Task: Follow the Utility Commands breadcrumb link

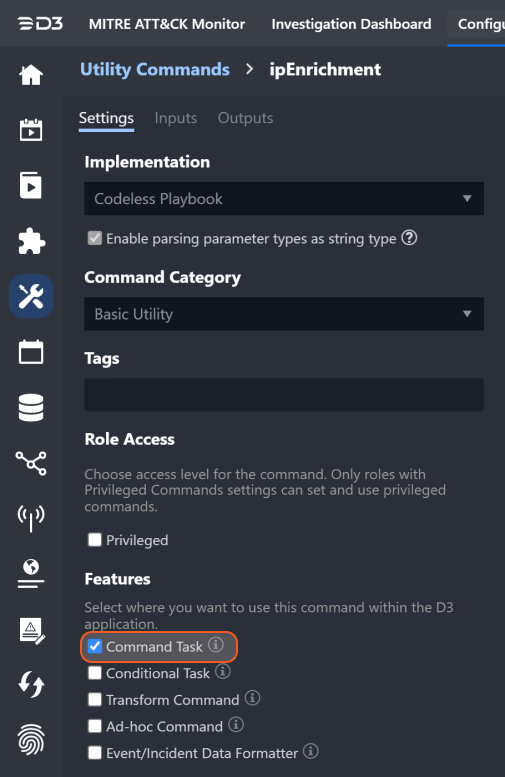Action: pos(155,69)
